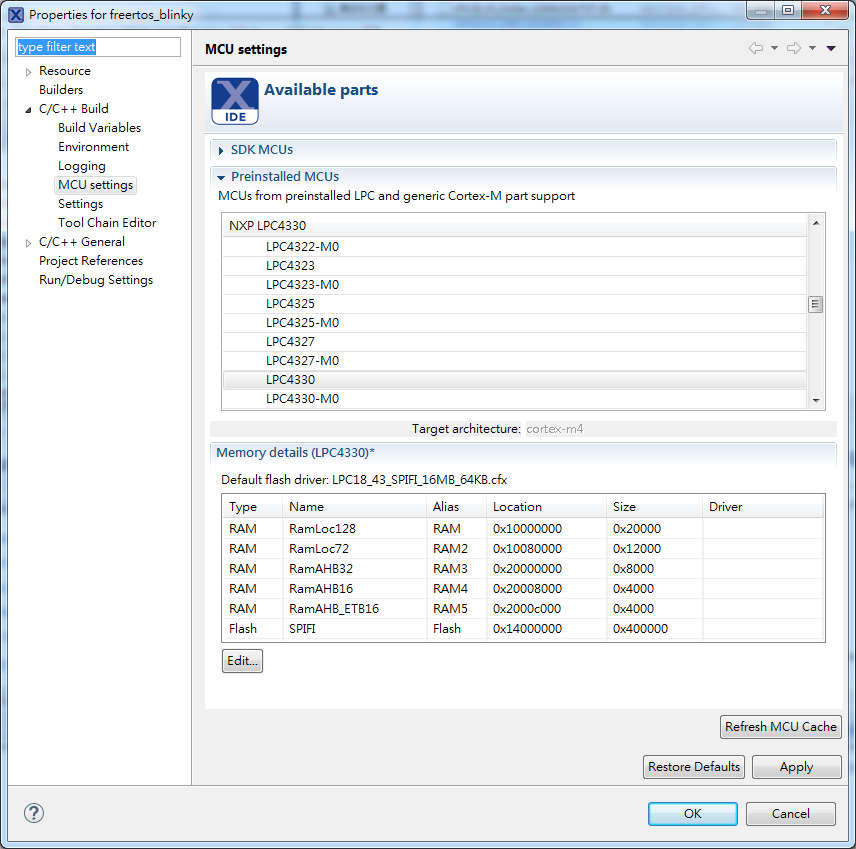Collapse the Preinstalled MCUs section
The image size is (856, 849).
tap(221, 177)
